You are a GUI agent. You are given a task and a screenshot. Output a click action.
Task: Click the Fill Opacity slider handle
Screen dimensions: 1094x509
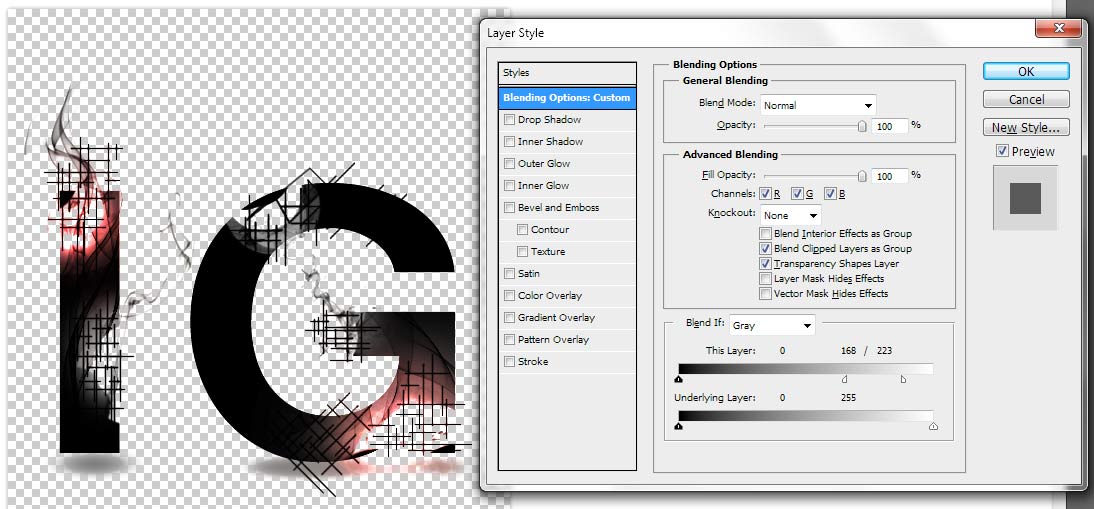click(x=862, y=176)
